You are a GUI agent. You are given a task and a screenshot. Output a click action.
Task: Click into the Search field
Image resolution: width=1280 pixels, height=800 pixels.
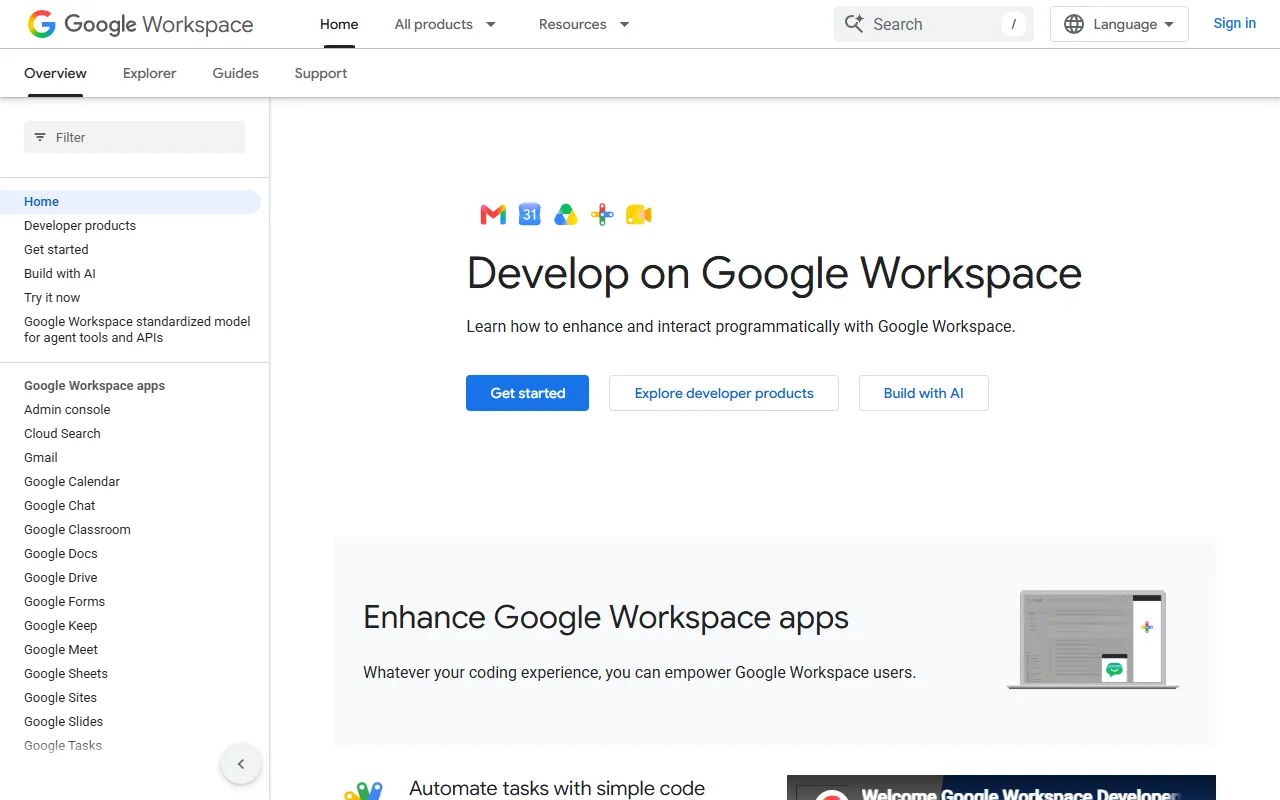934,24
